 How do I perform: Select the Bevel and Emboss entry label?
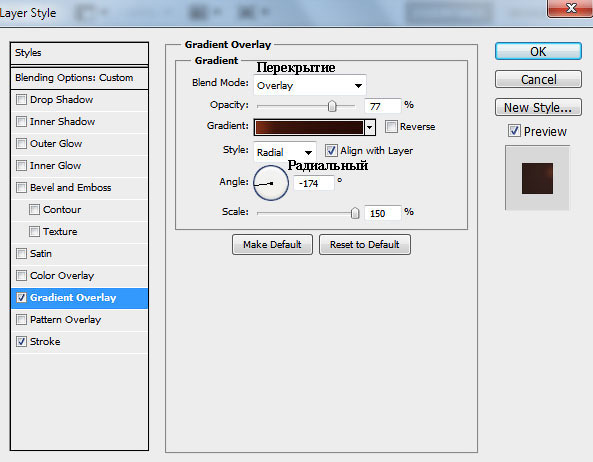[71, 188]
